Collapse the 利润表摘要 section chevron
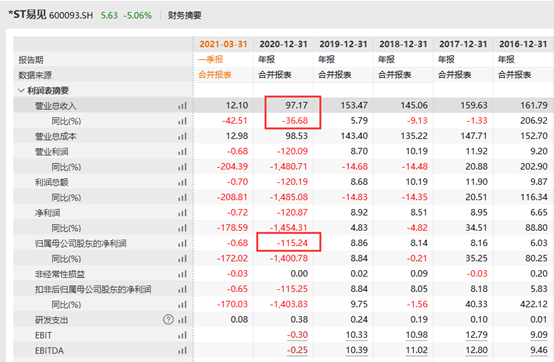The height and width of the screenshot is (362, 554). (21, 90)
